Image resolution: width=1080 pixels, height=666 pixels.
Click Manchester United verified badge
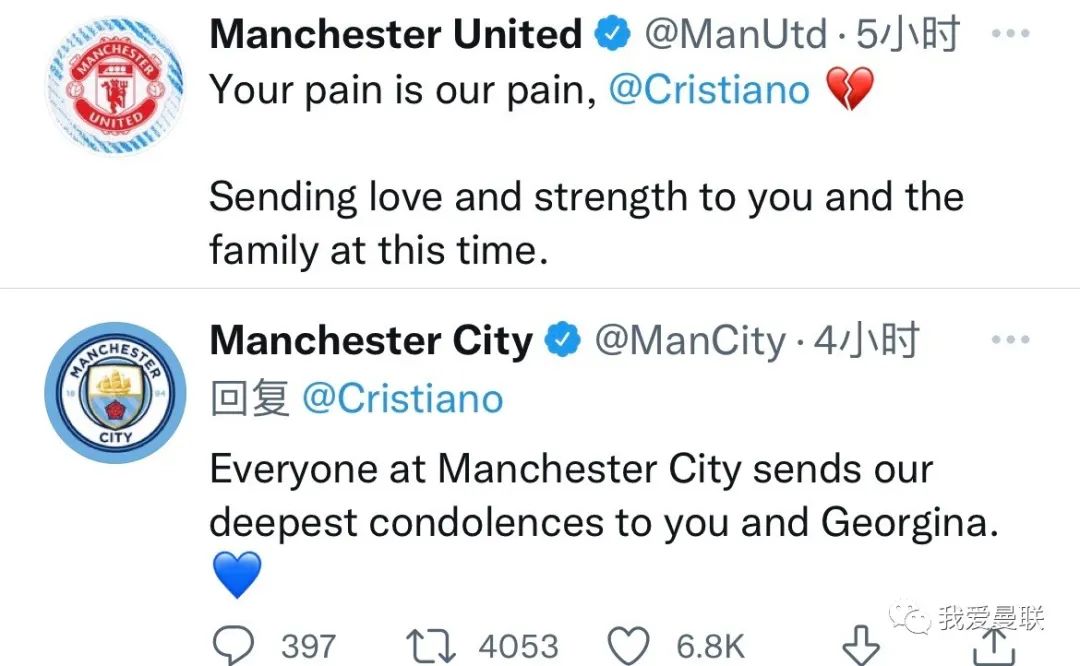[x=612, y=34]
